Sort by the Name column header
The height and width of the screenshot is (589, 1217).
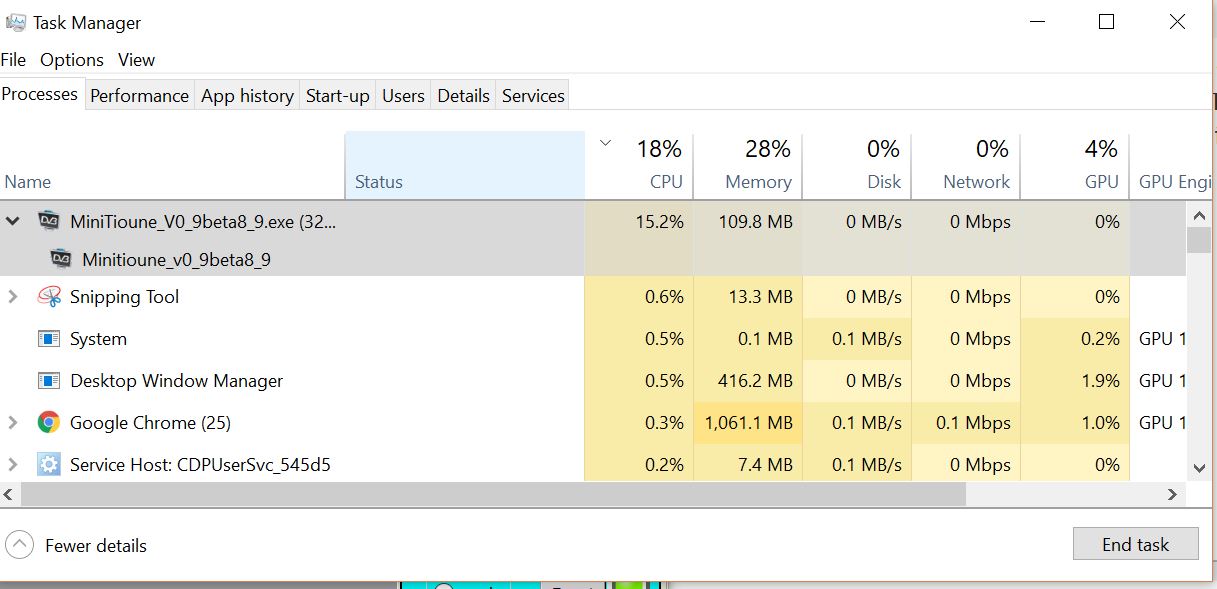coord(172,166)
